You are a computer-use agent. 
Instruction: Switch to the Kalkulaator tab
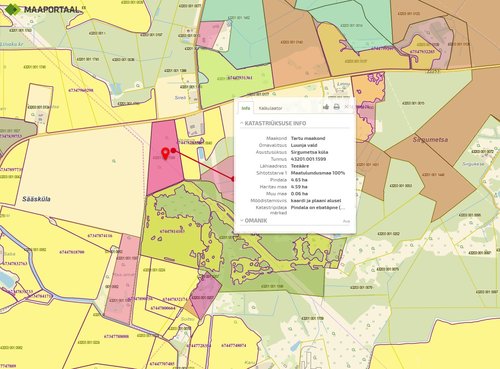pyautogui.click(x=270, y=108)
